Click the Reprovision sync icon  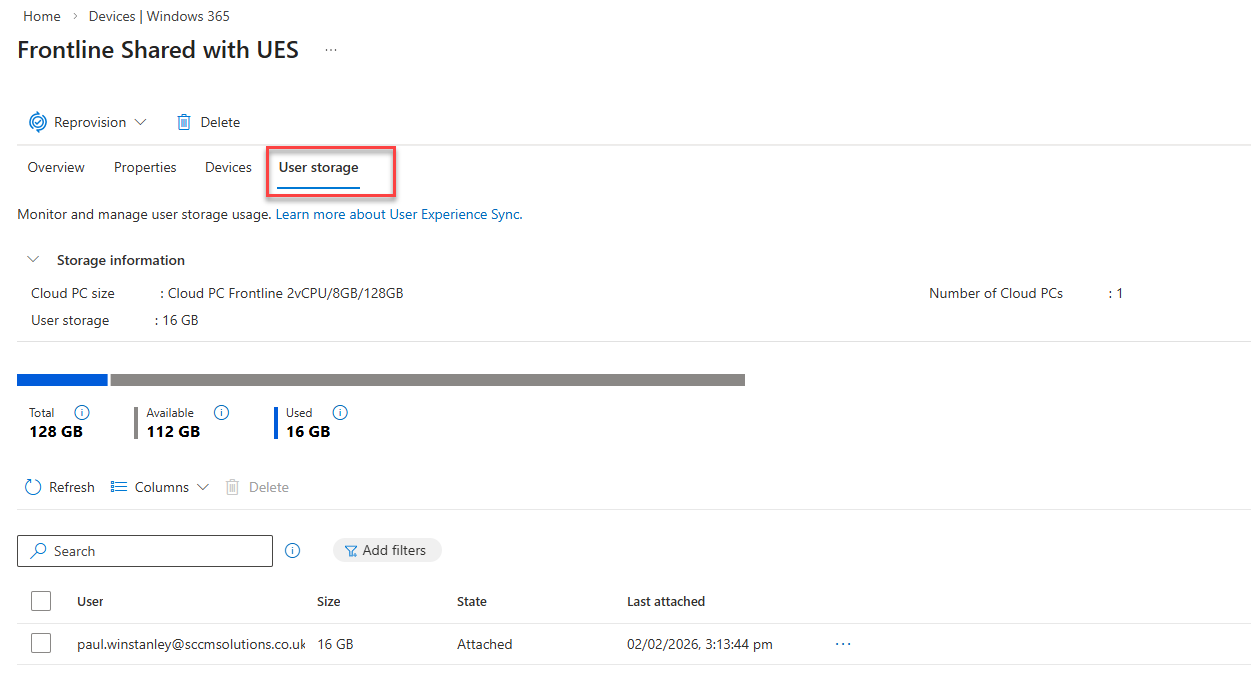(x=38, y=122)
